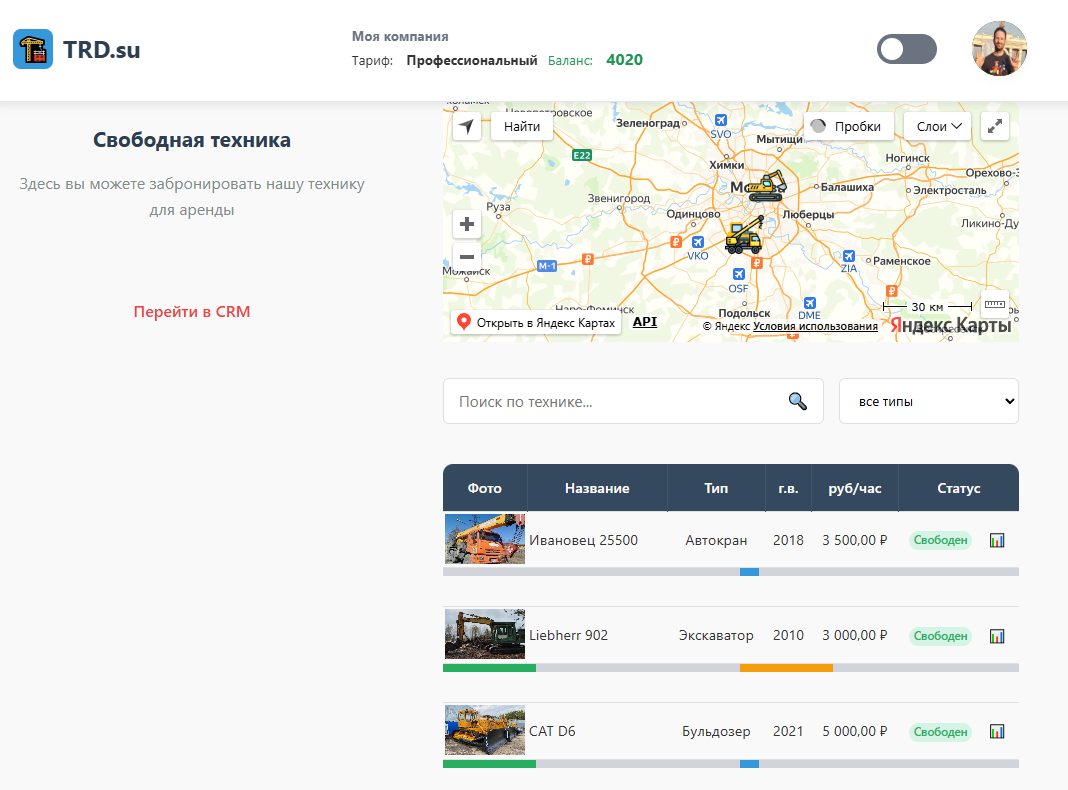Zoom out the map with minus button
The width and height of the screenshot is (1068, 790).
pyautogui.click(x=467, y=257)
